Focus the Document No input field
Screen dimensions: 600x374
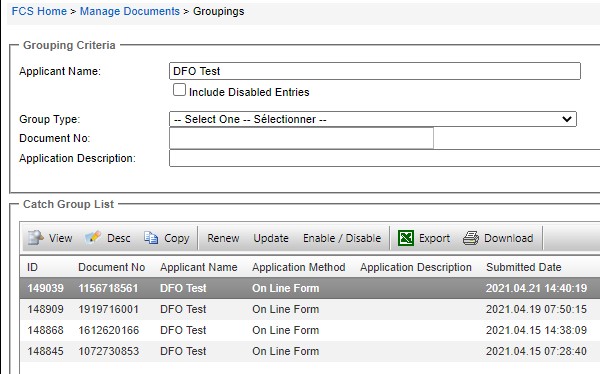pos(301,138)
